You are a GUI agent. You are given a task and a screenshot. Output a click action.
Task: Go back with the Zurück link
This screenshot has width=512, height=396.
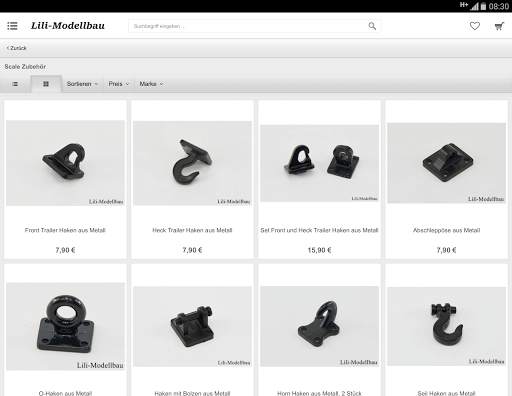16,48
